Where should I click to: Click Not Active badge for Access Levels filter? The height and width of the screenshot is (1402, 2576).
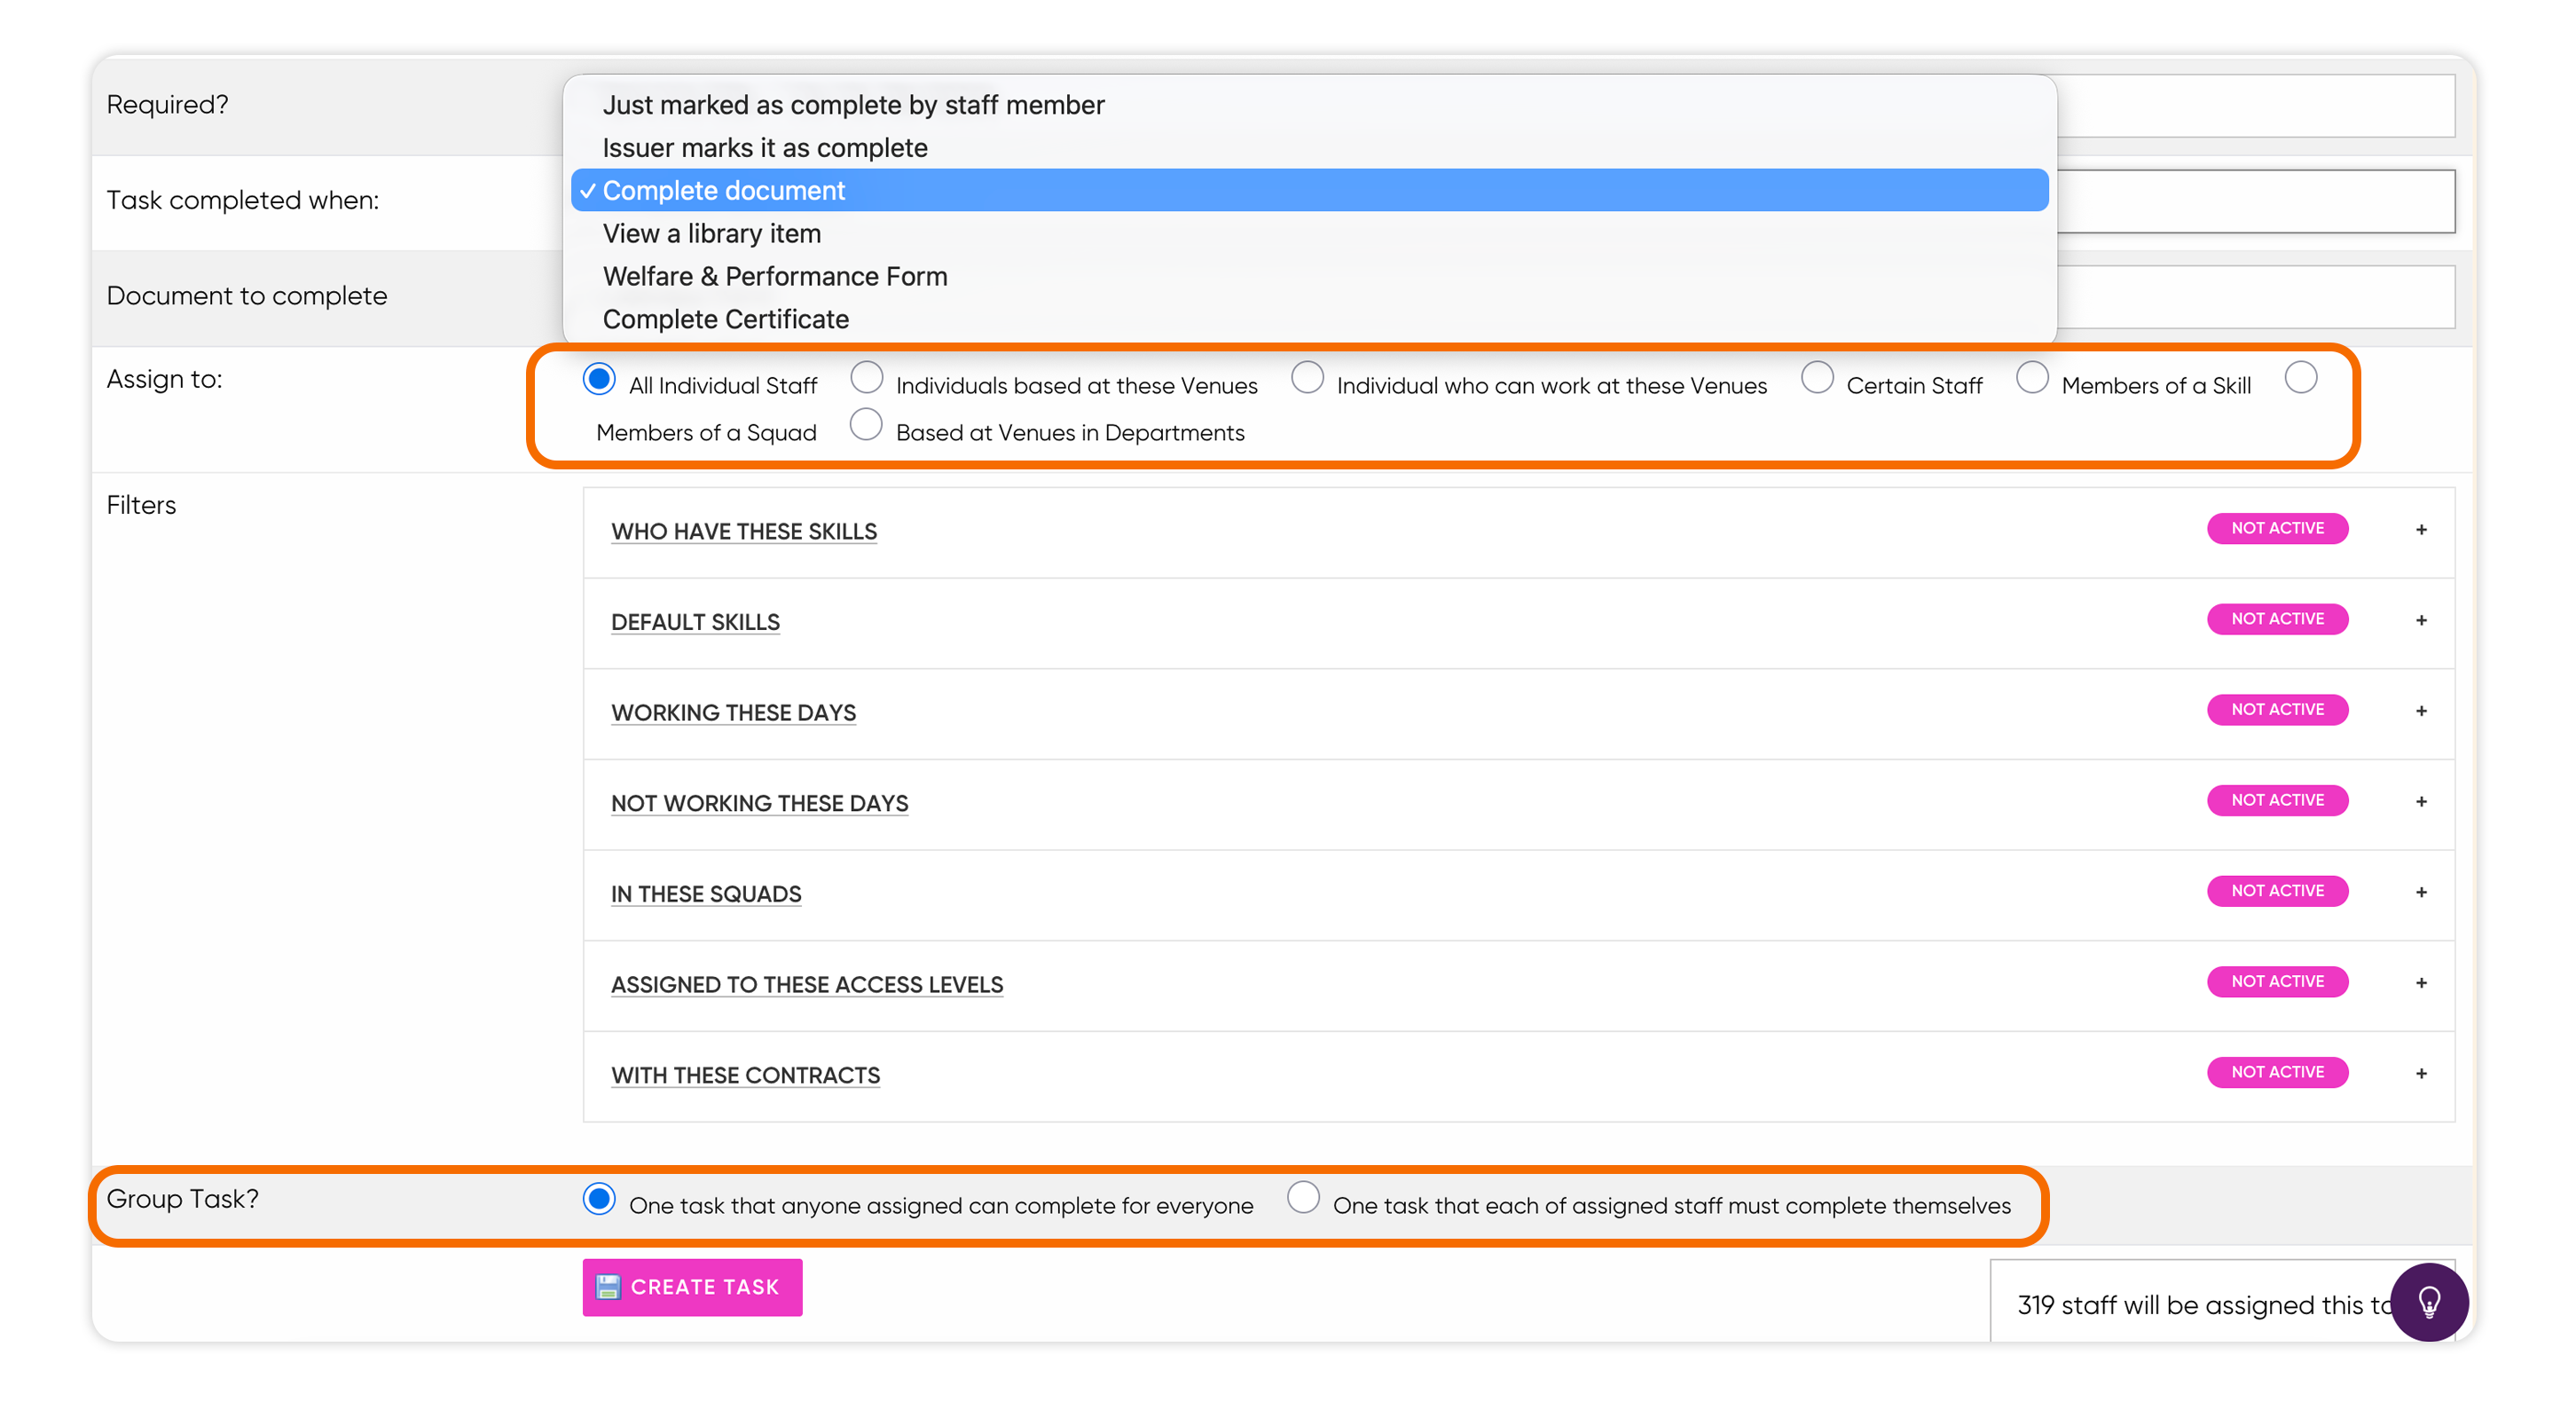point(2277,982)
